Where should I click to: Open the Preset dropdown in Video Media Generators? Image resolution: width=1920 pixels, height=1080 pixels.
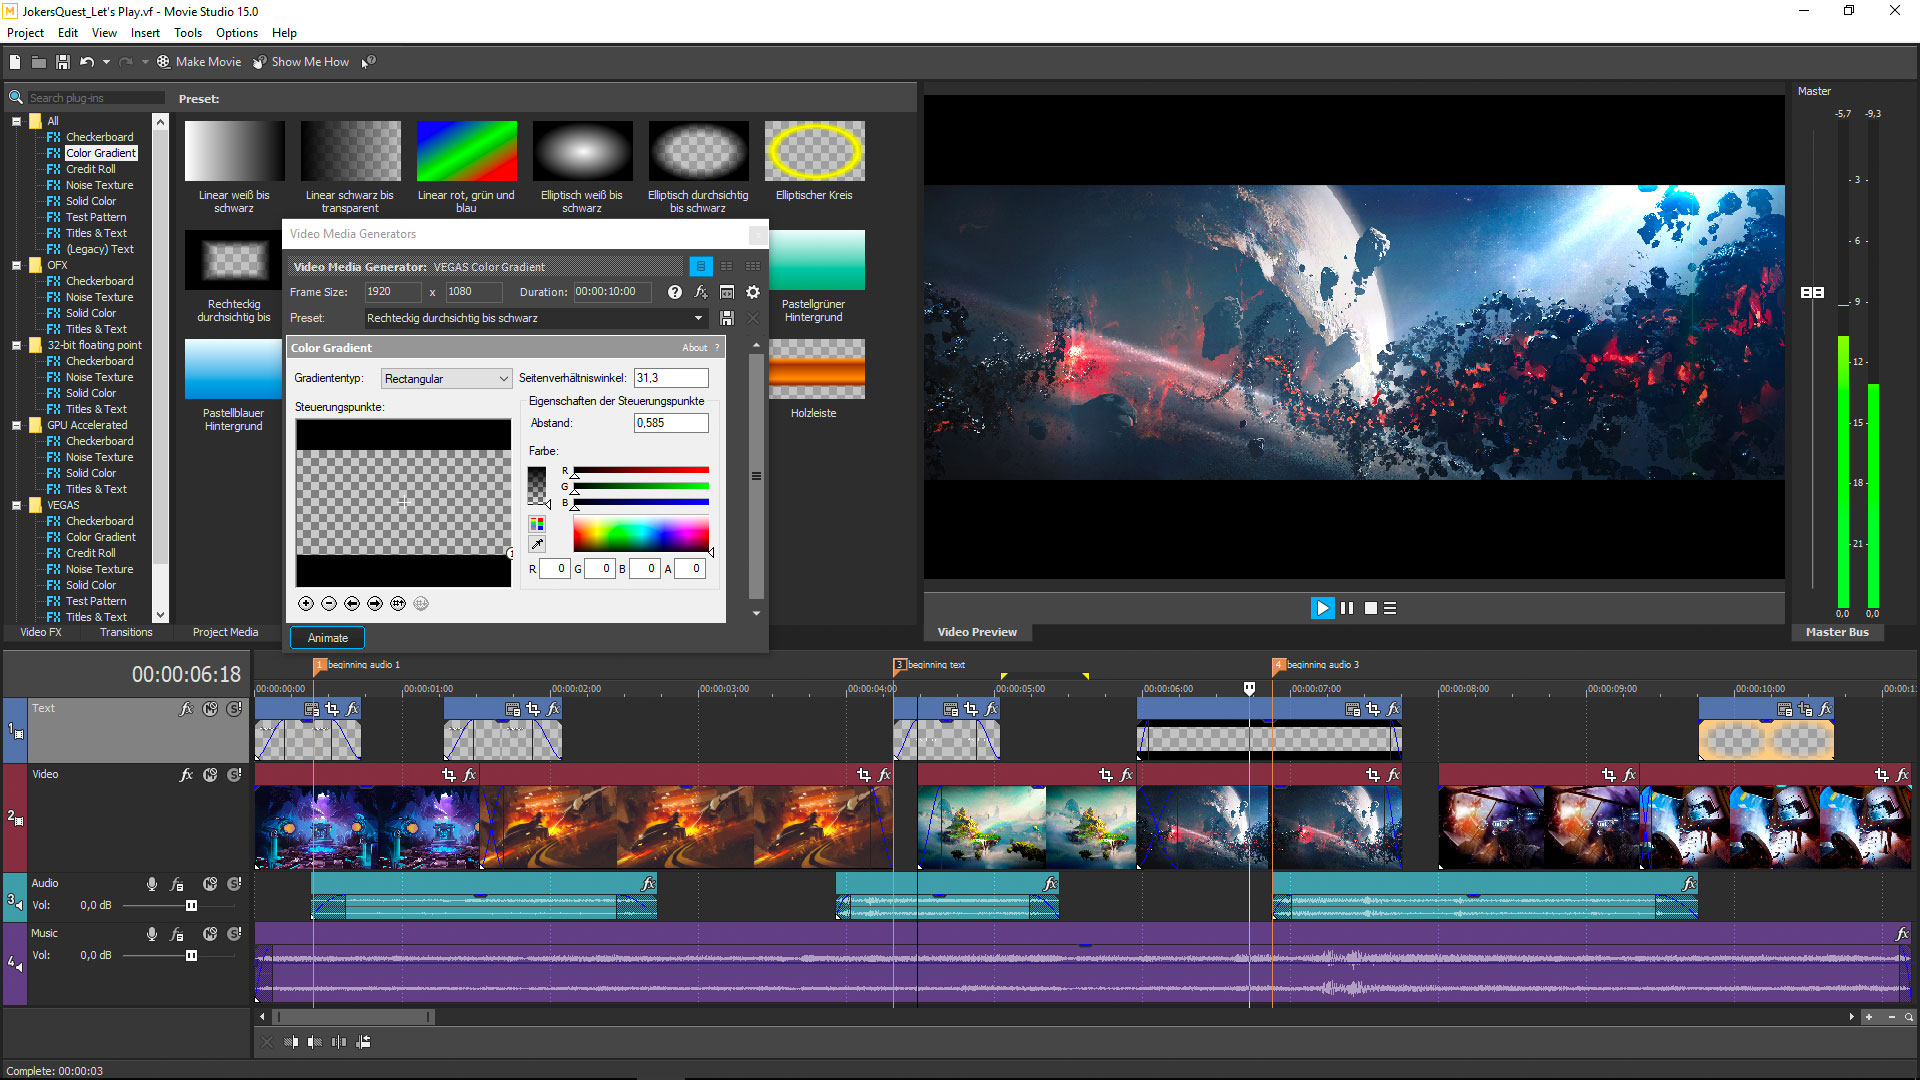pyautogui.click(x=699, y=318)
